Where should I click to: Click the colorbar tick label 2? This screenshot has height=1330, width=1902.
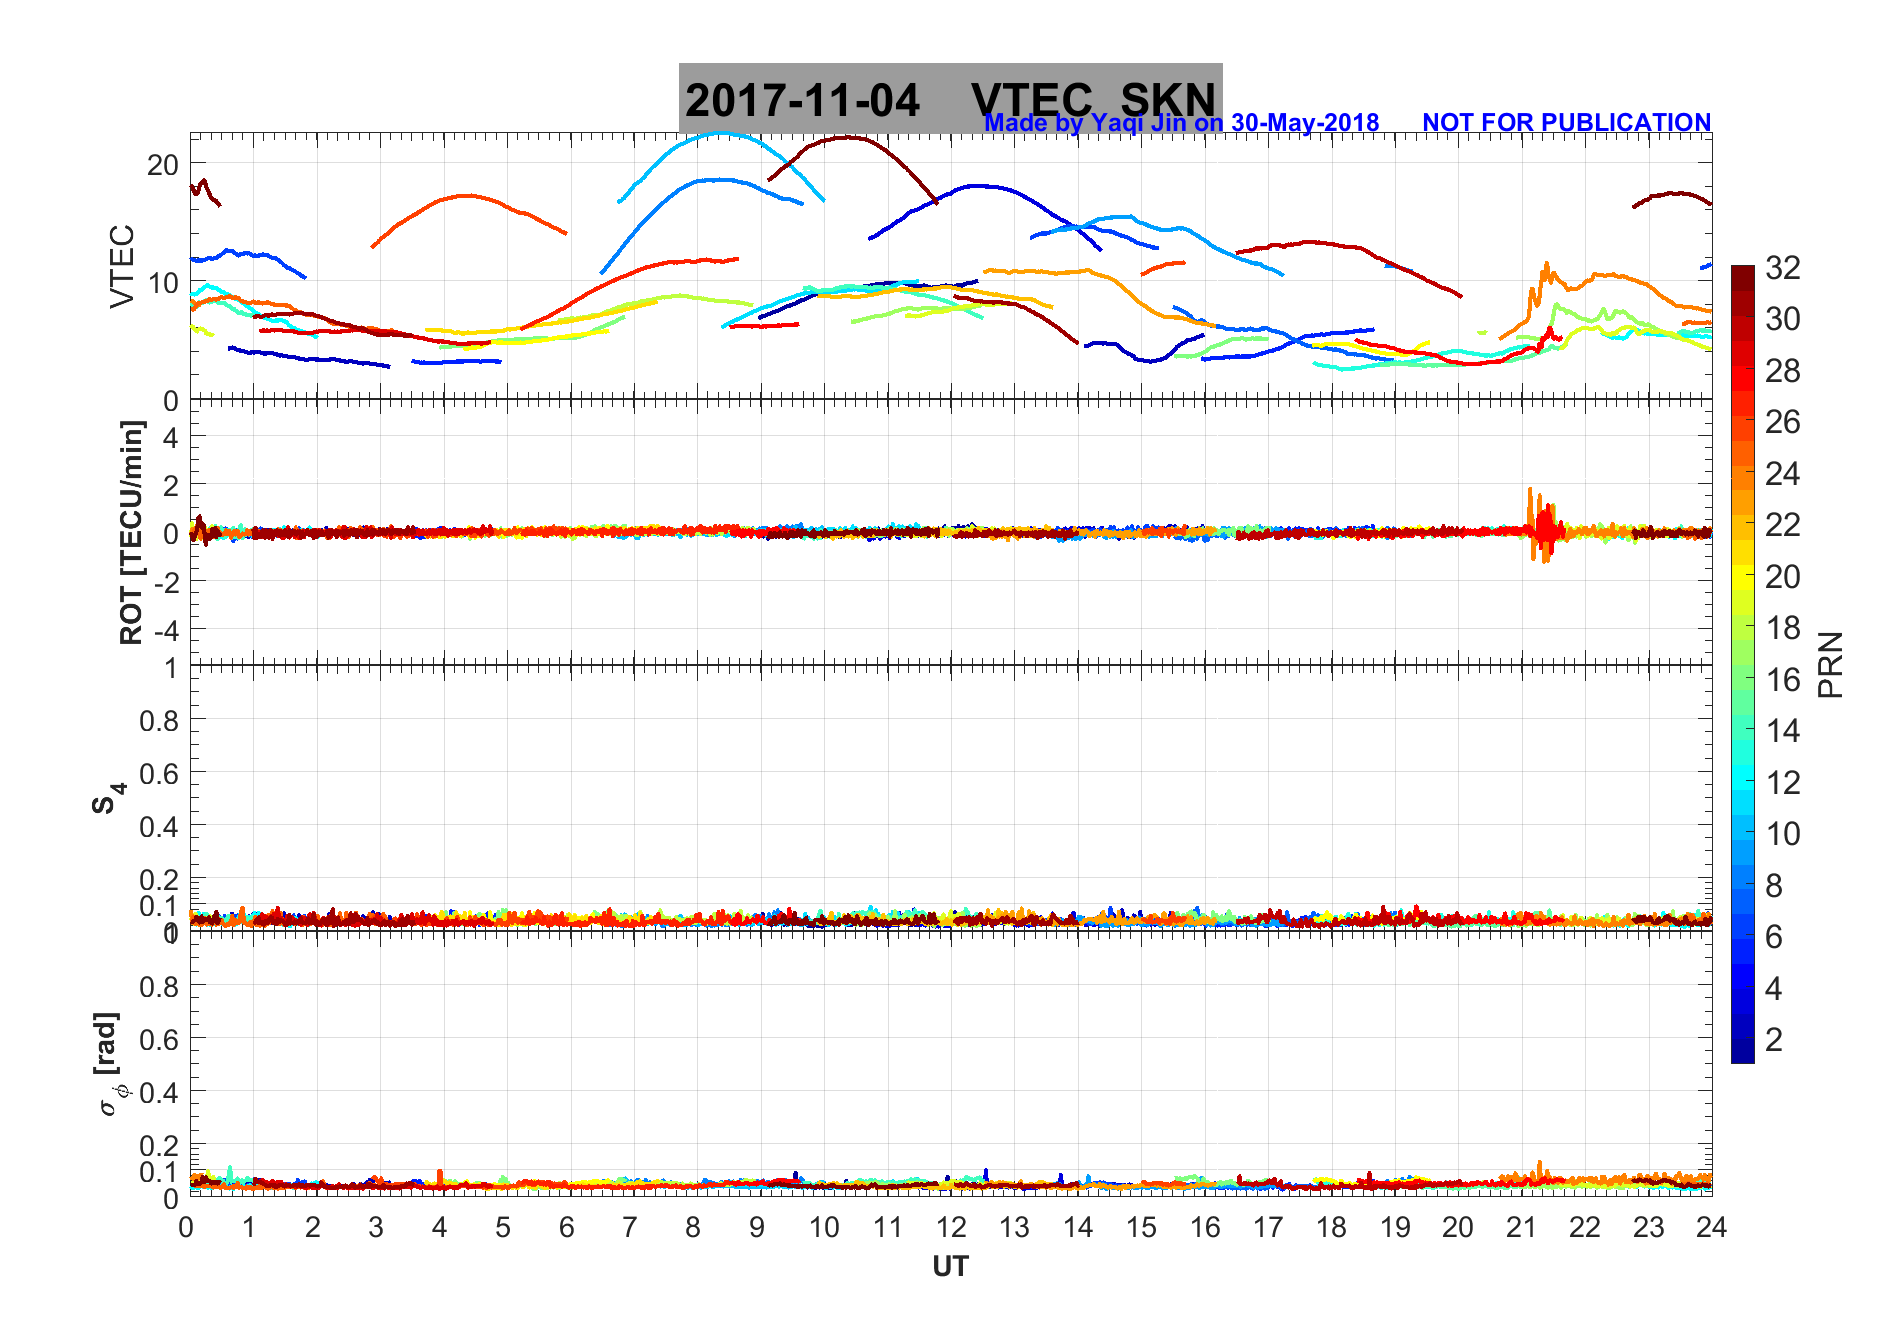[x=1773, y=1040]
